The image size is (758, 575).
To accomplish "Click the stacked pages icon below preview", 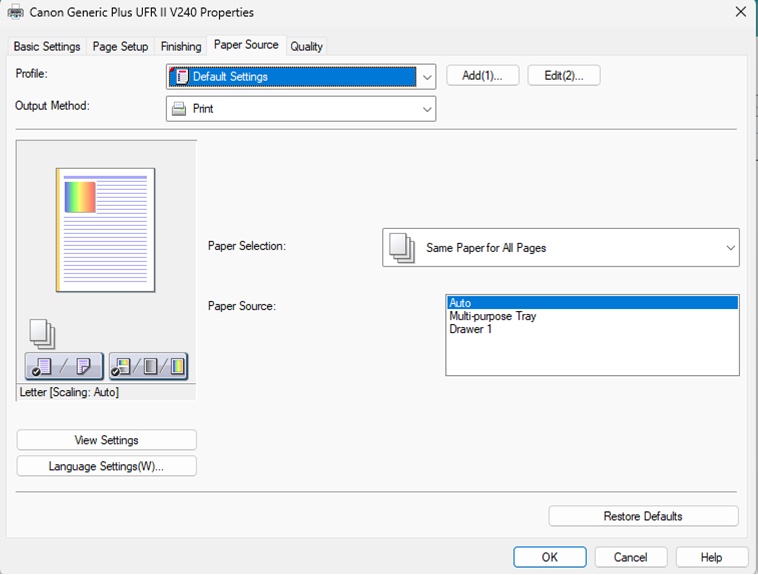I will coord(43,334).
